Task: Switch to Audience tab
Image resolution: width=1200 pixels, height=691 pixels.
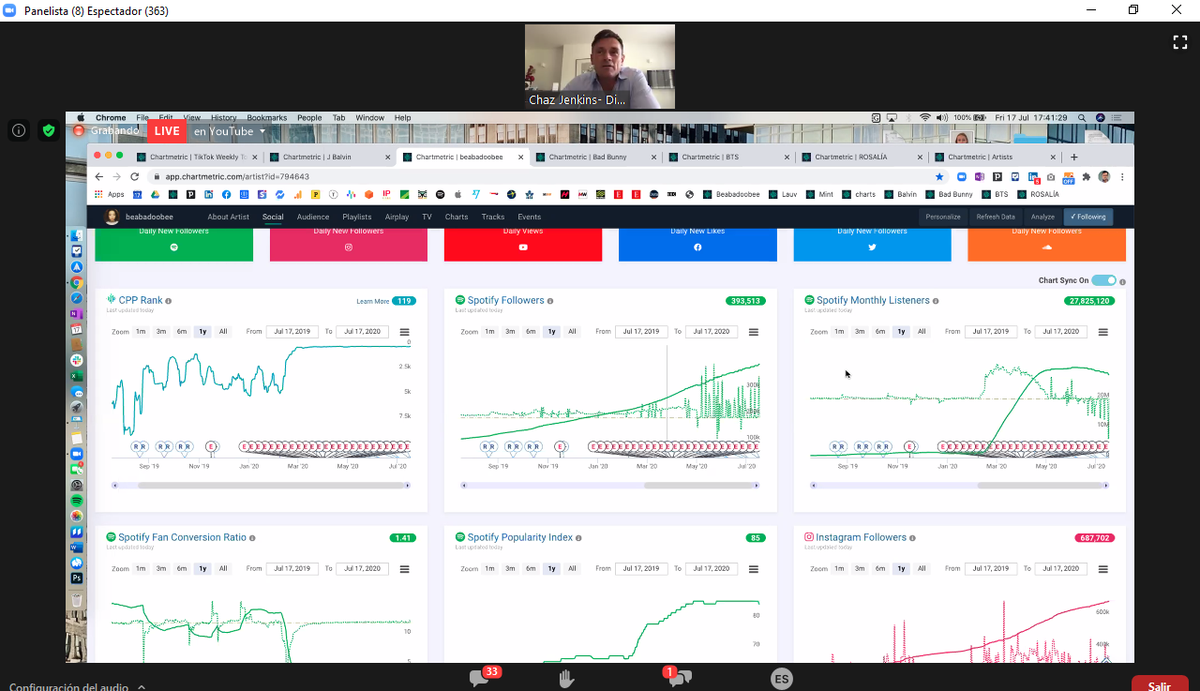Action: click(x=313, y=217)
